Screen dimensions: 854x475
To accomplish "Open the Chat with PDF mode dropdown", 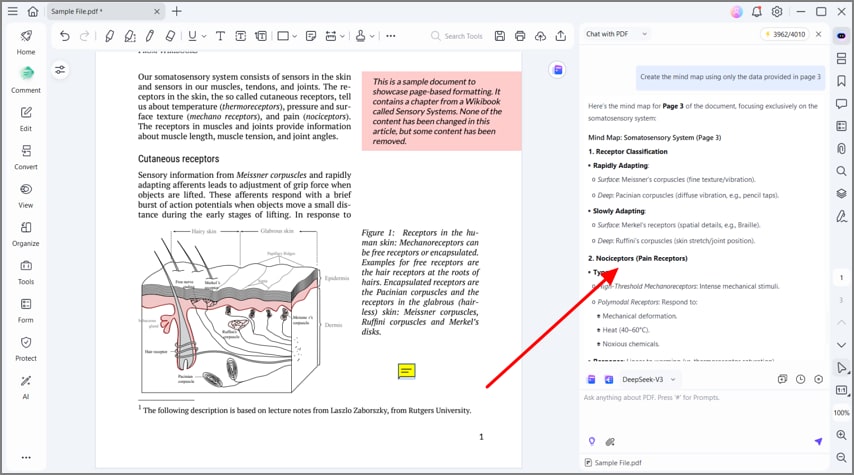I will pos(617,34).
